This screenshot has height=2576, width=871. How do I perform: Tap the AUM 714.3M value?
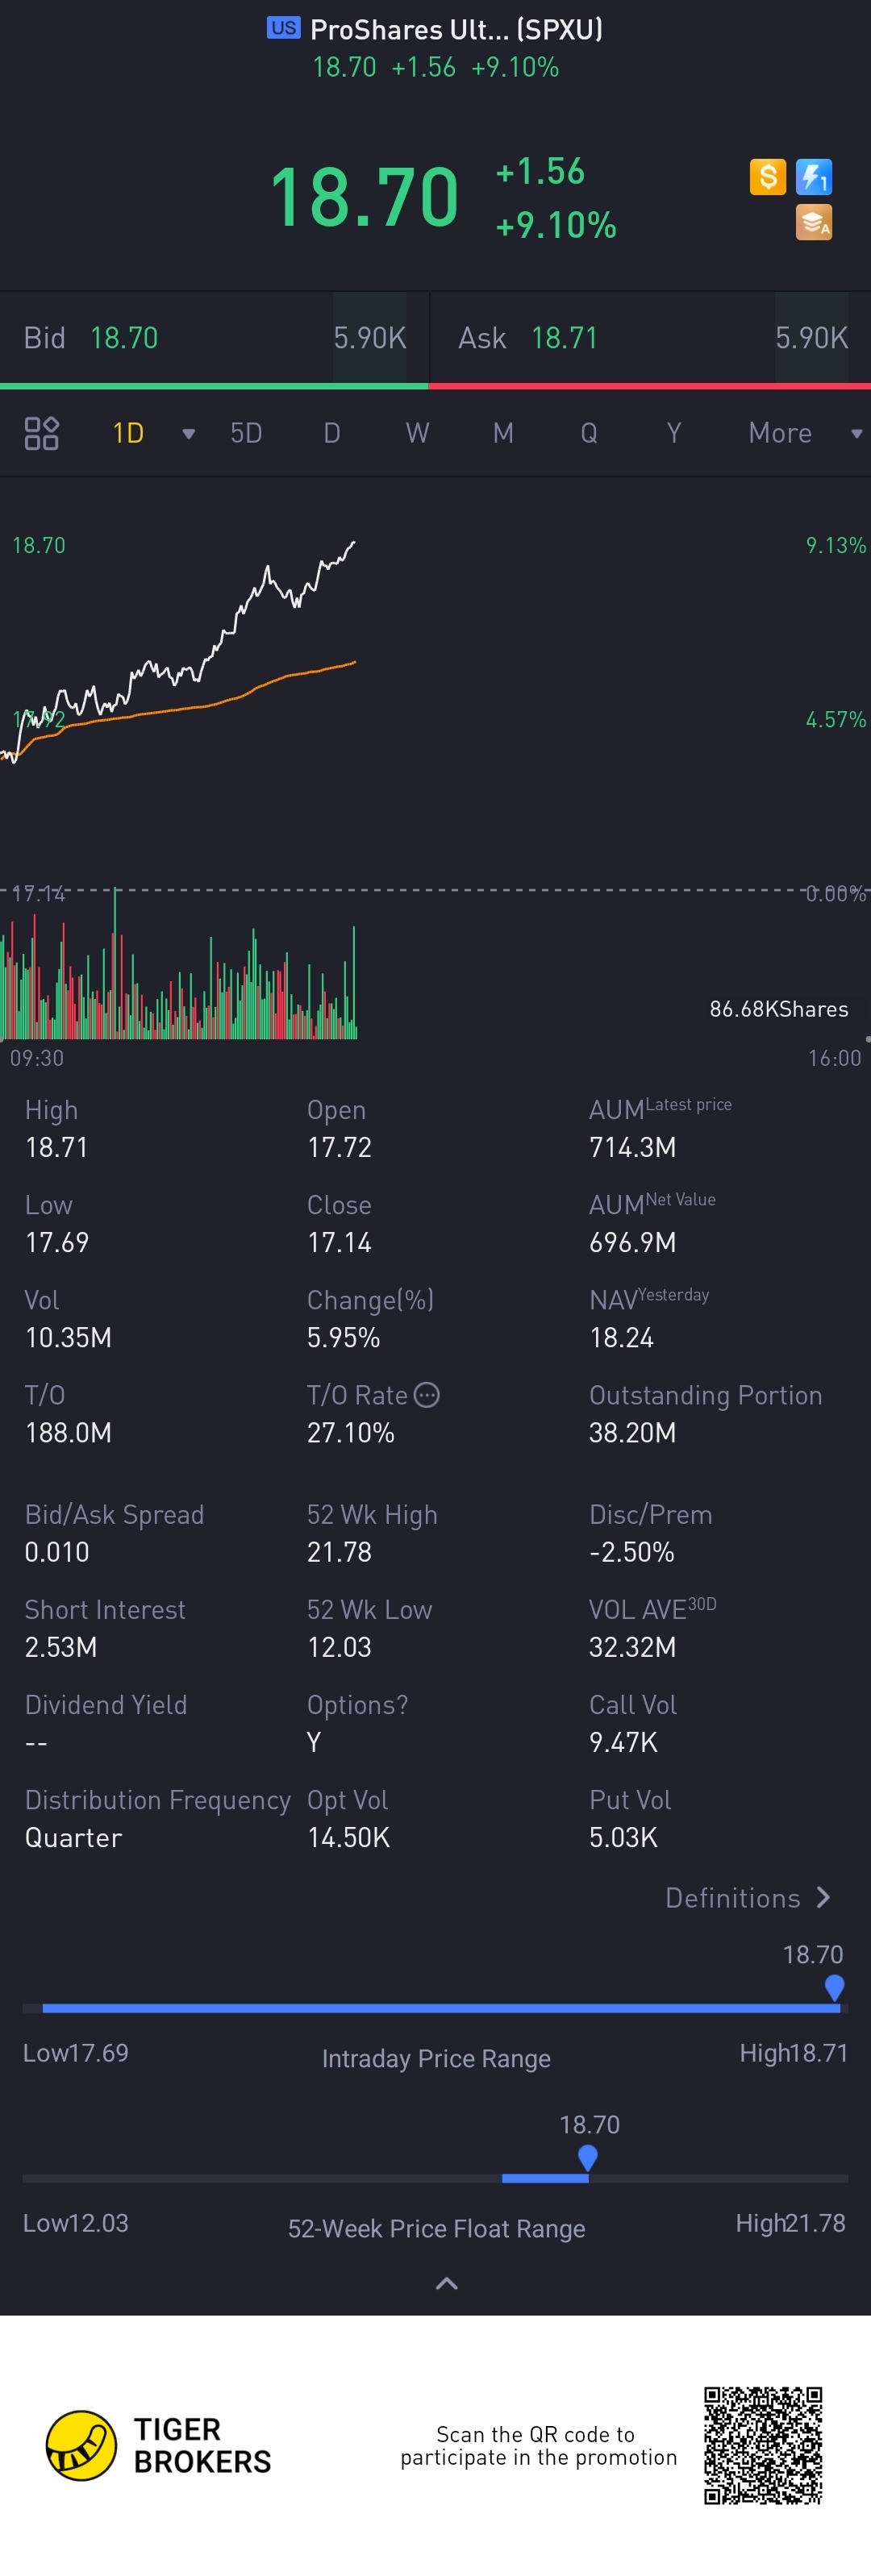point(632,1147)
